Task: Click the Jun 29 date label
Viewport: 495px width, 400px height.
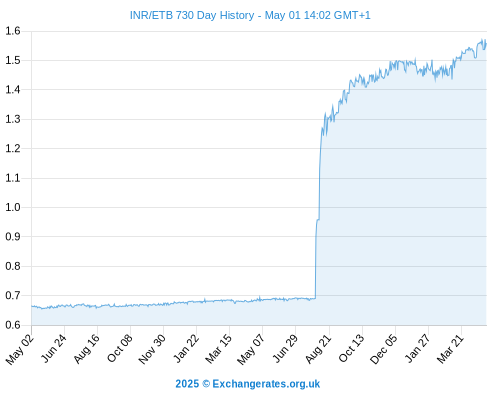Action: (285, 348)
